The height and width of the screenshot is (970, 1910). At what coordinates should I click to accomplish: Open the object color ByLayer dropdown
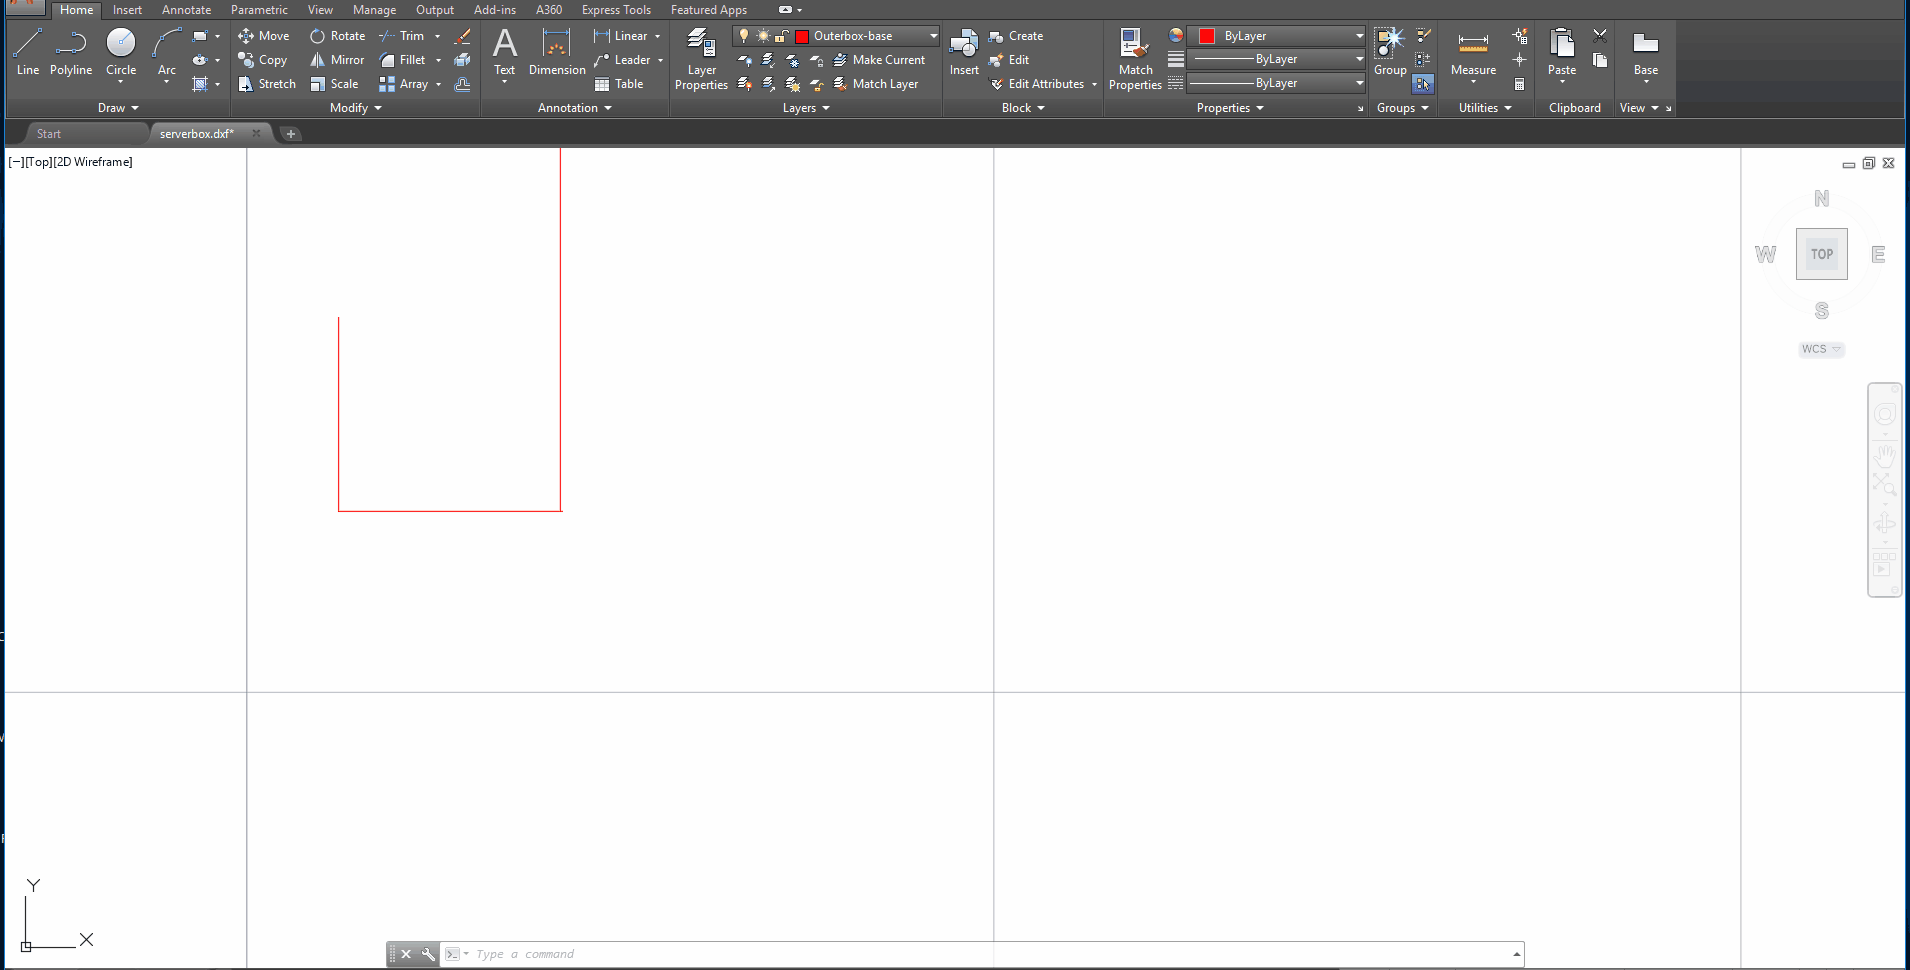click(1359, 36)
